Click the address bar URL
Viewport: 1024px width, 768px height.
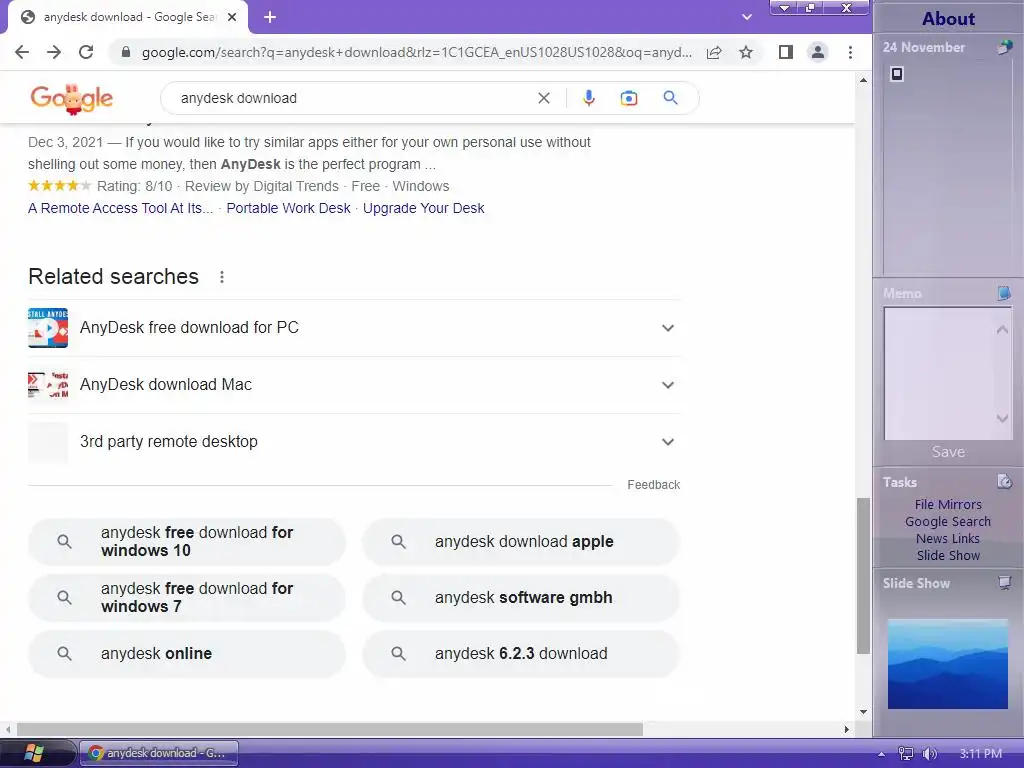point(417,52)
